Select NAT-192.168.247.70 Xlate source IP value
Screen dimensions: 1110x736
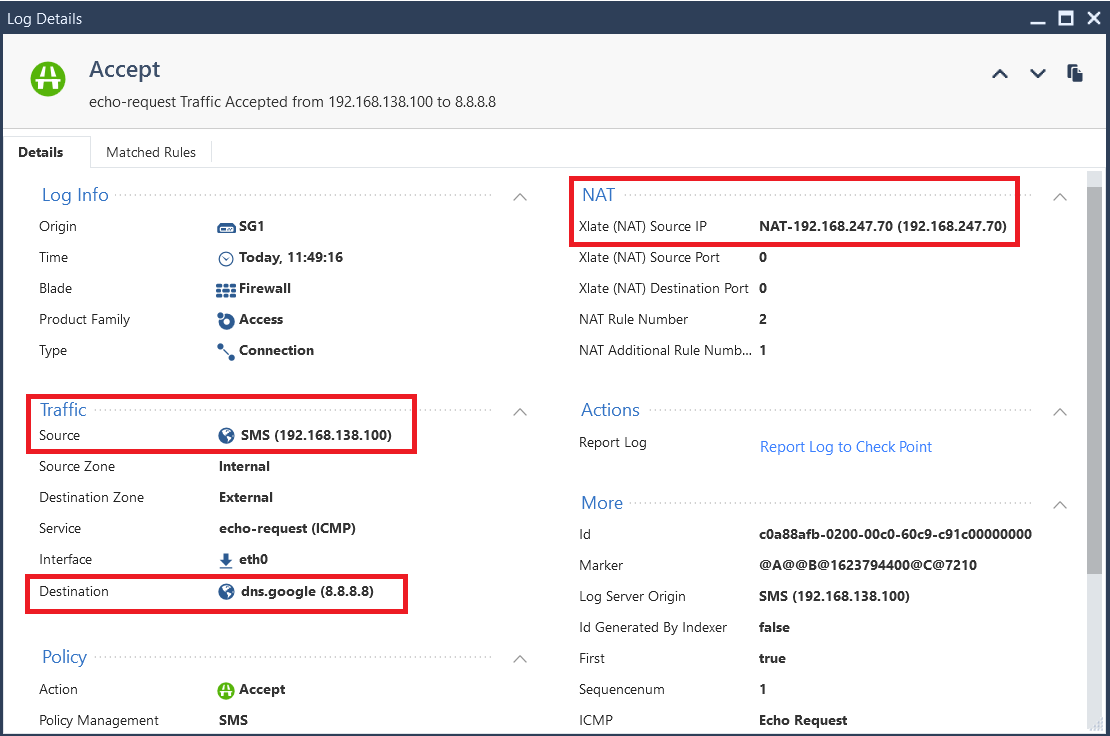pos(883,226)
